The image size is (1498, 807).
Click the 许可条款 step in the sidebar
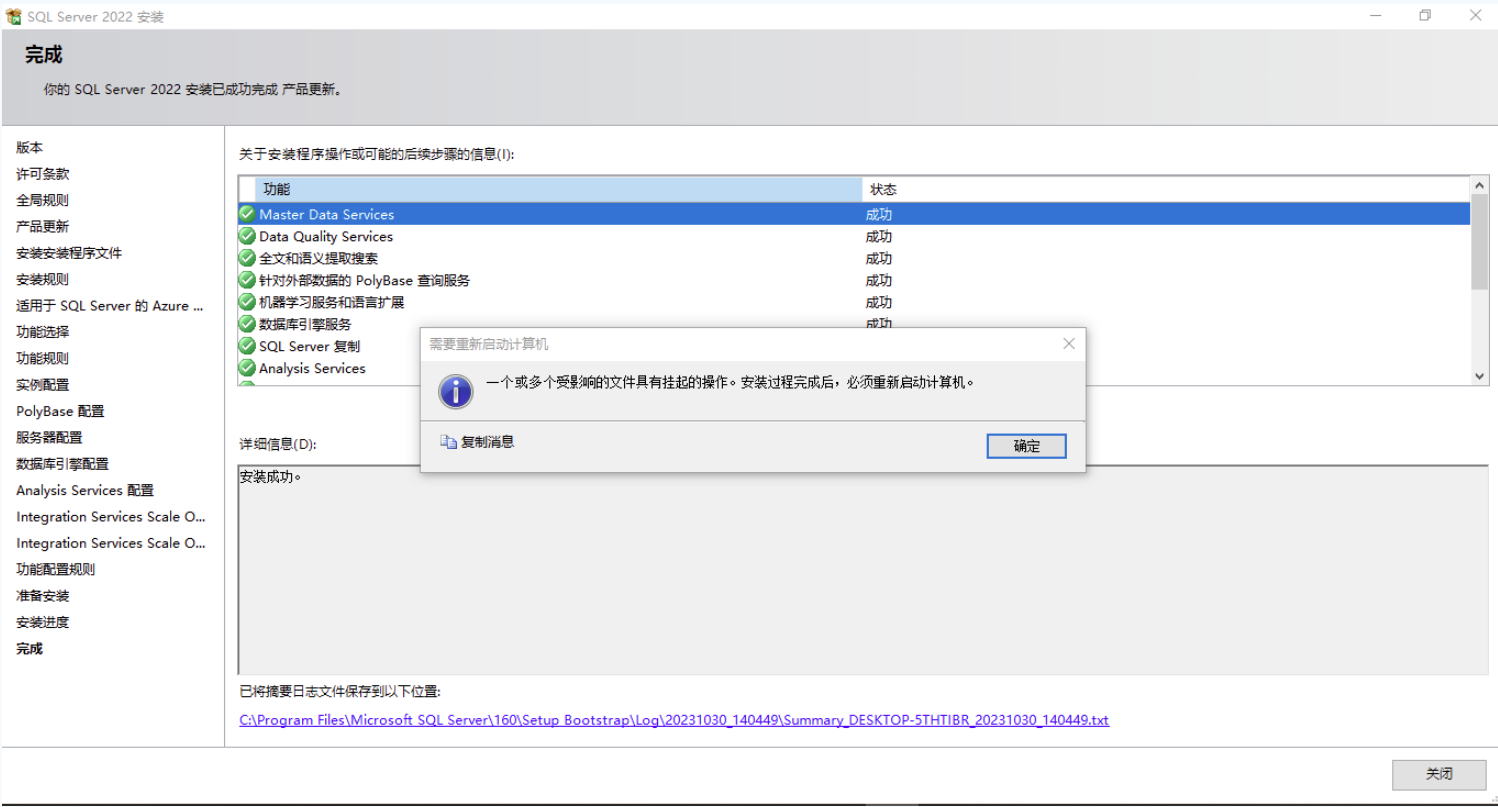tap(43, 174)
